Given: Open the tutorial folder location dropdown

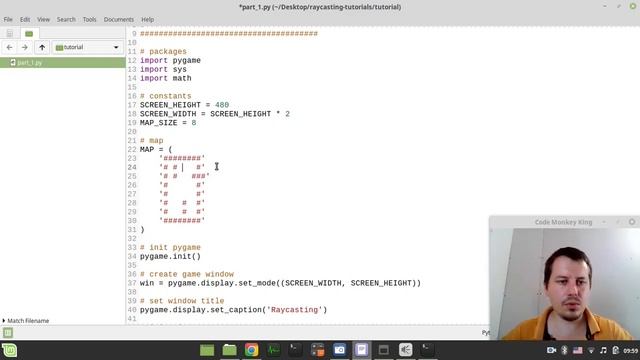Looking at the screenshot, I should (87, 47).
